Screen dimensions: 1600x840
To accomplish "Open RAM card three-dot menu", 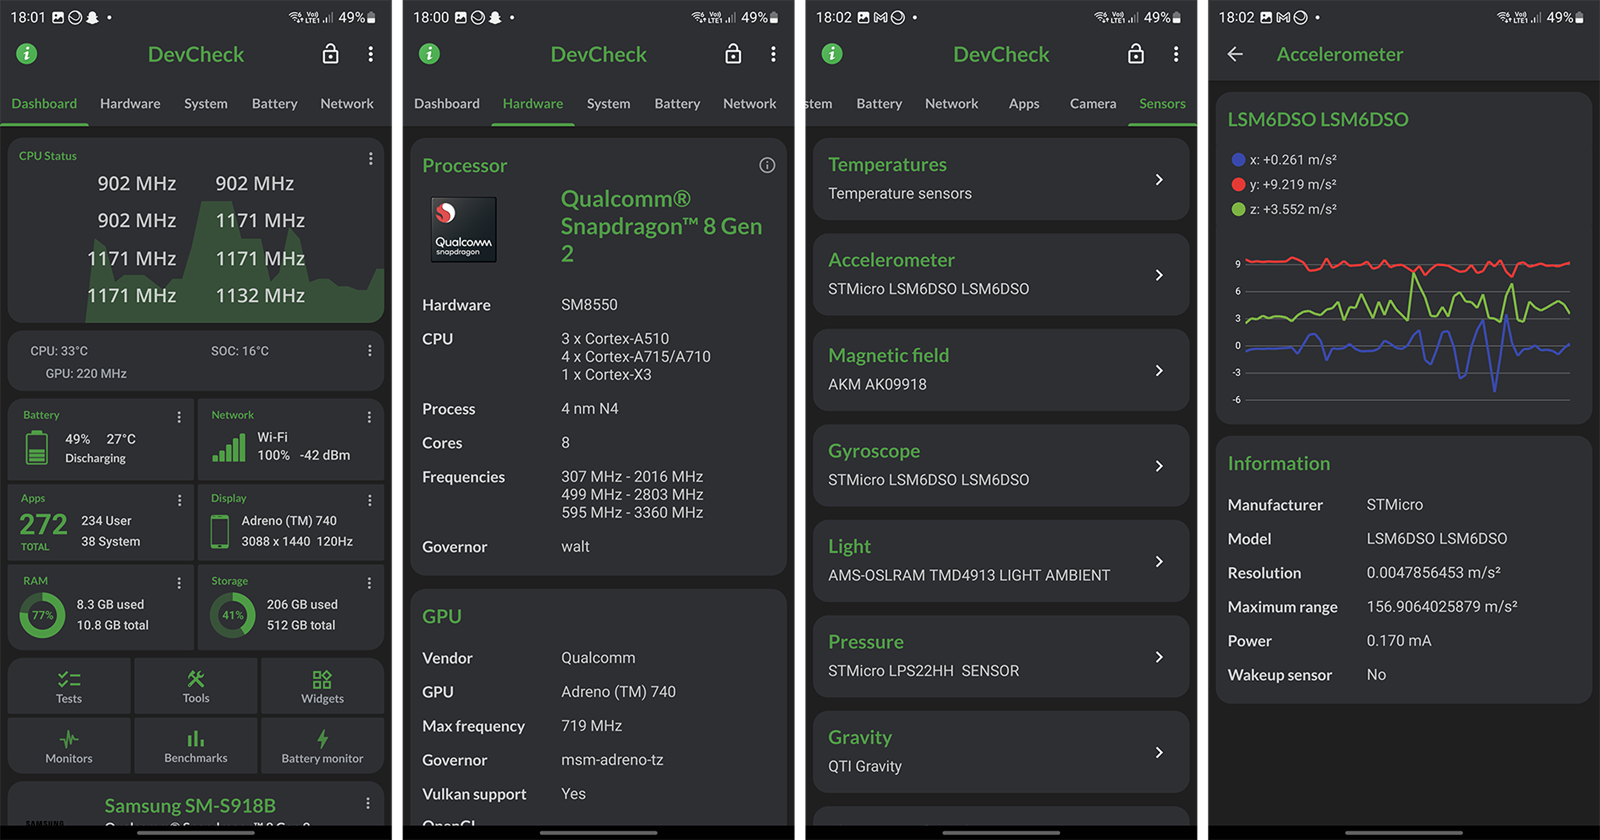I will pos(179,583).
